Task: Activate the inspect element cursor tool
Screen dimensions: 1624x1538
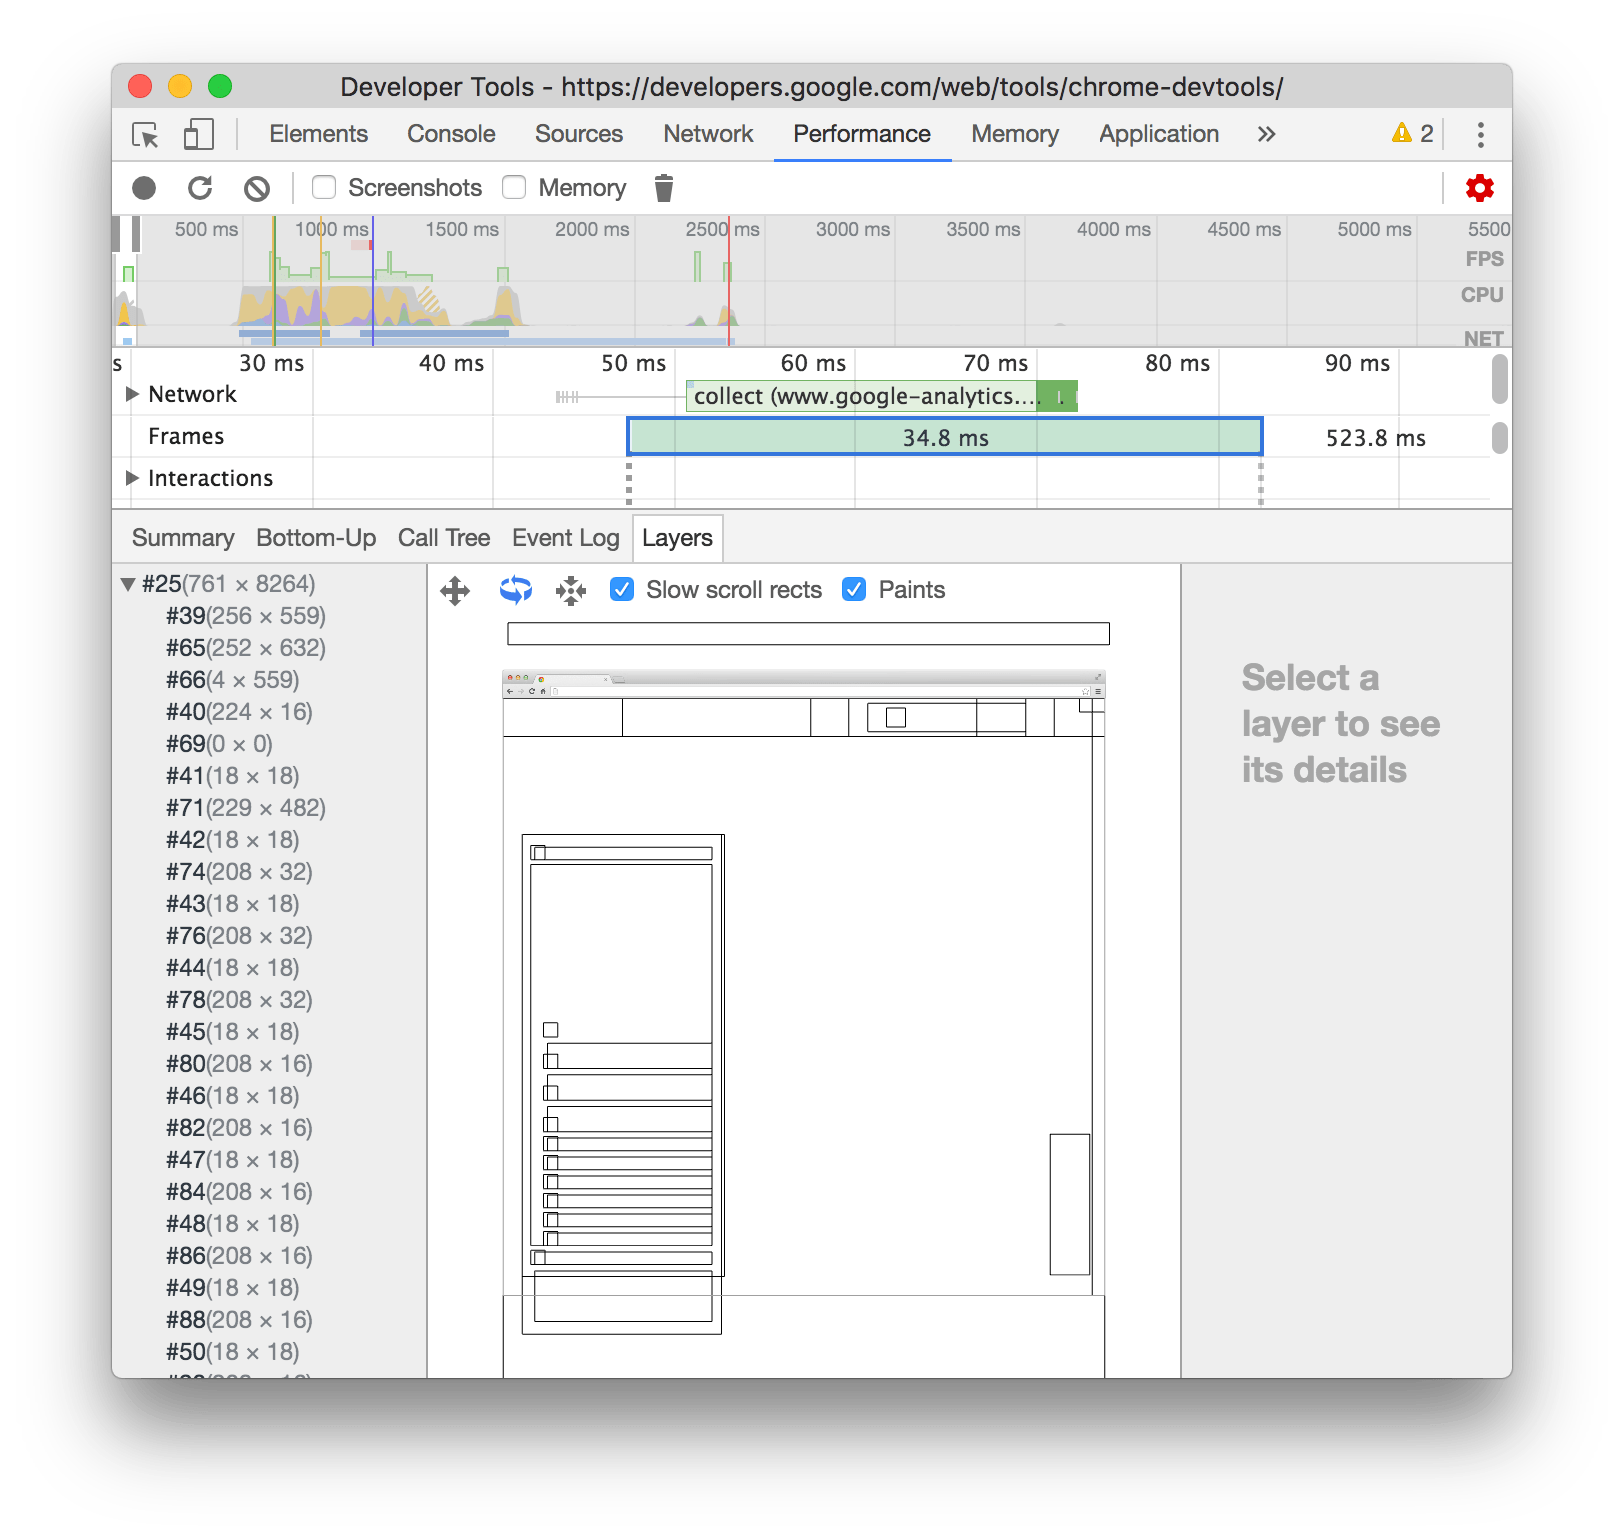Action: coord(144,134)
